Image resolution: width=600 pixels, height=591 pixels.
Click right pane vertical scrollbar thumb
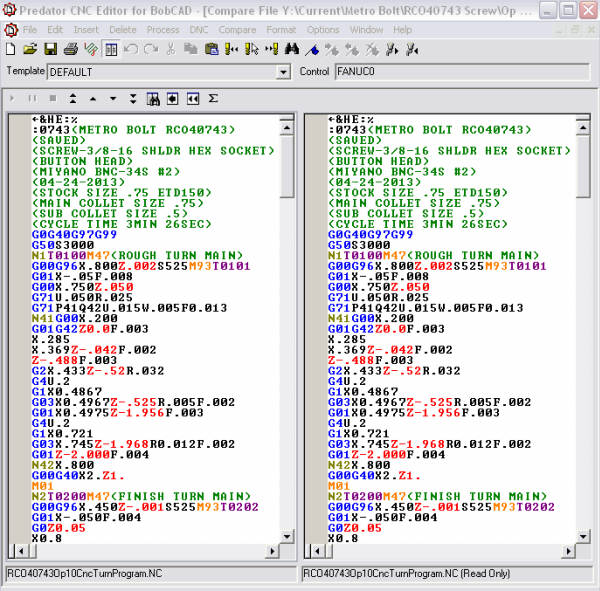click(583, 167)
